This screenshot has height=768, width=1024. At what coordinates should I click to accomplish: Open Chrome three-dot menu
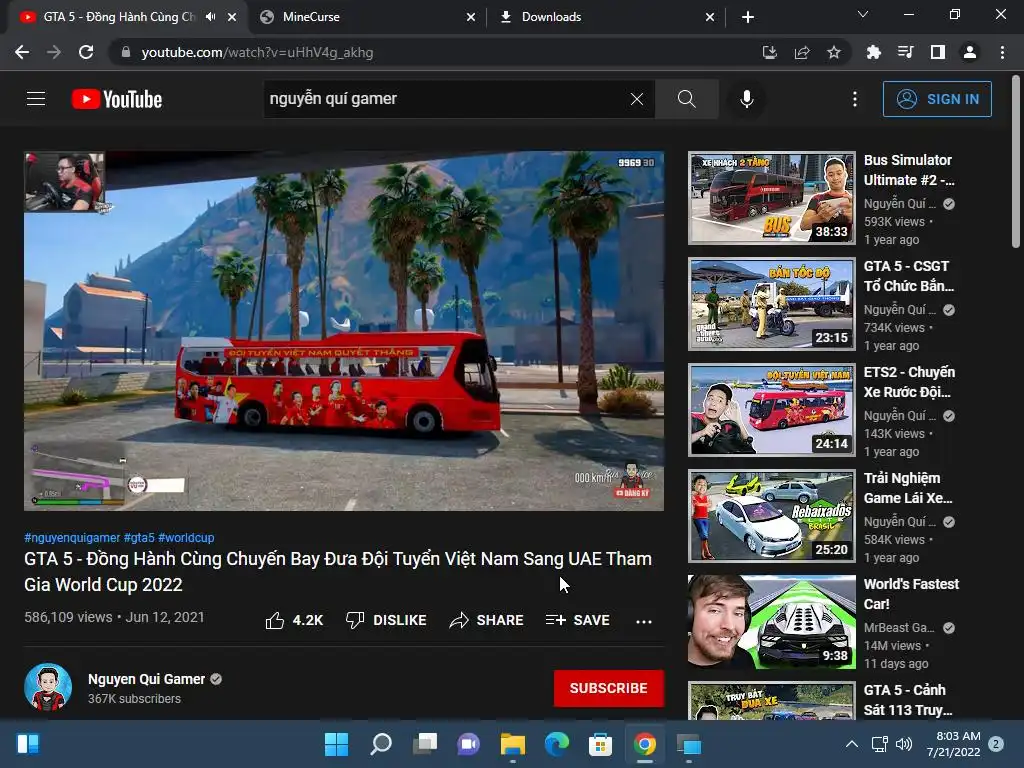coord(1002,52)
